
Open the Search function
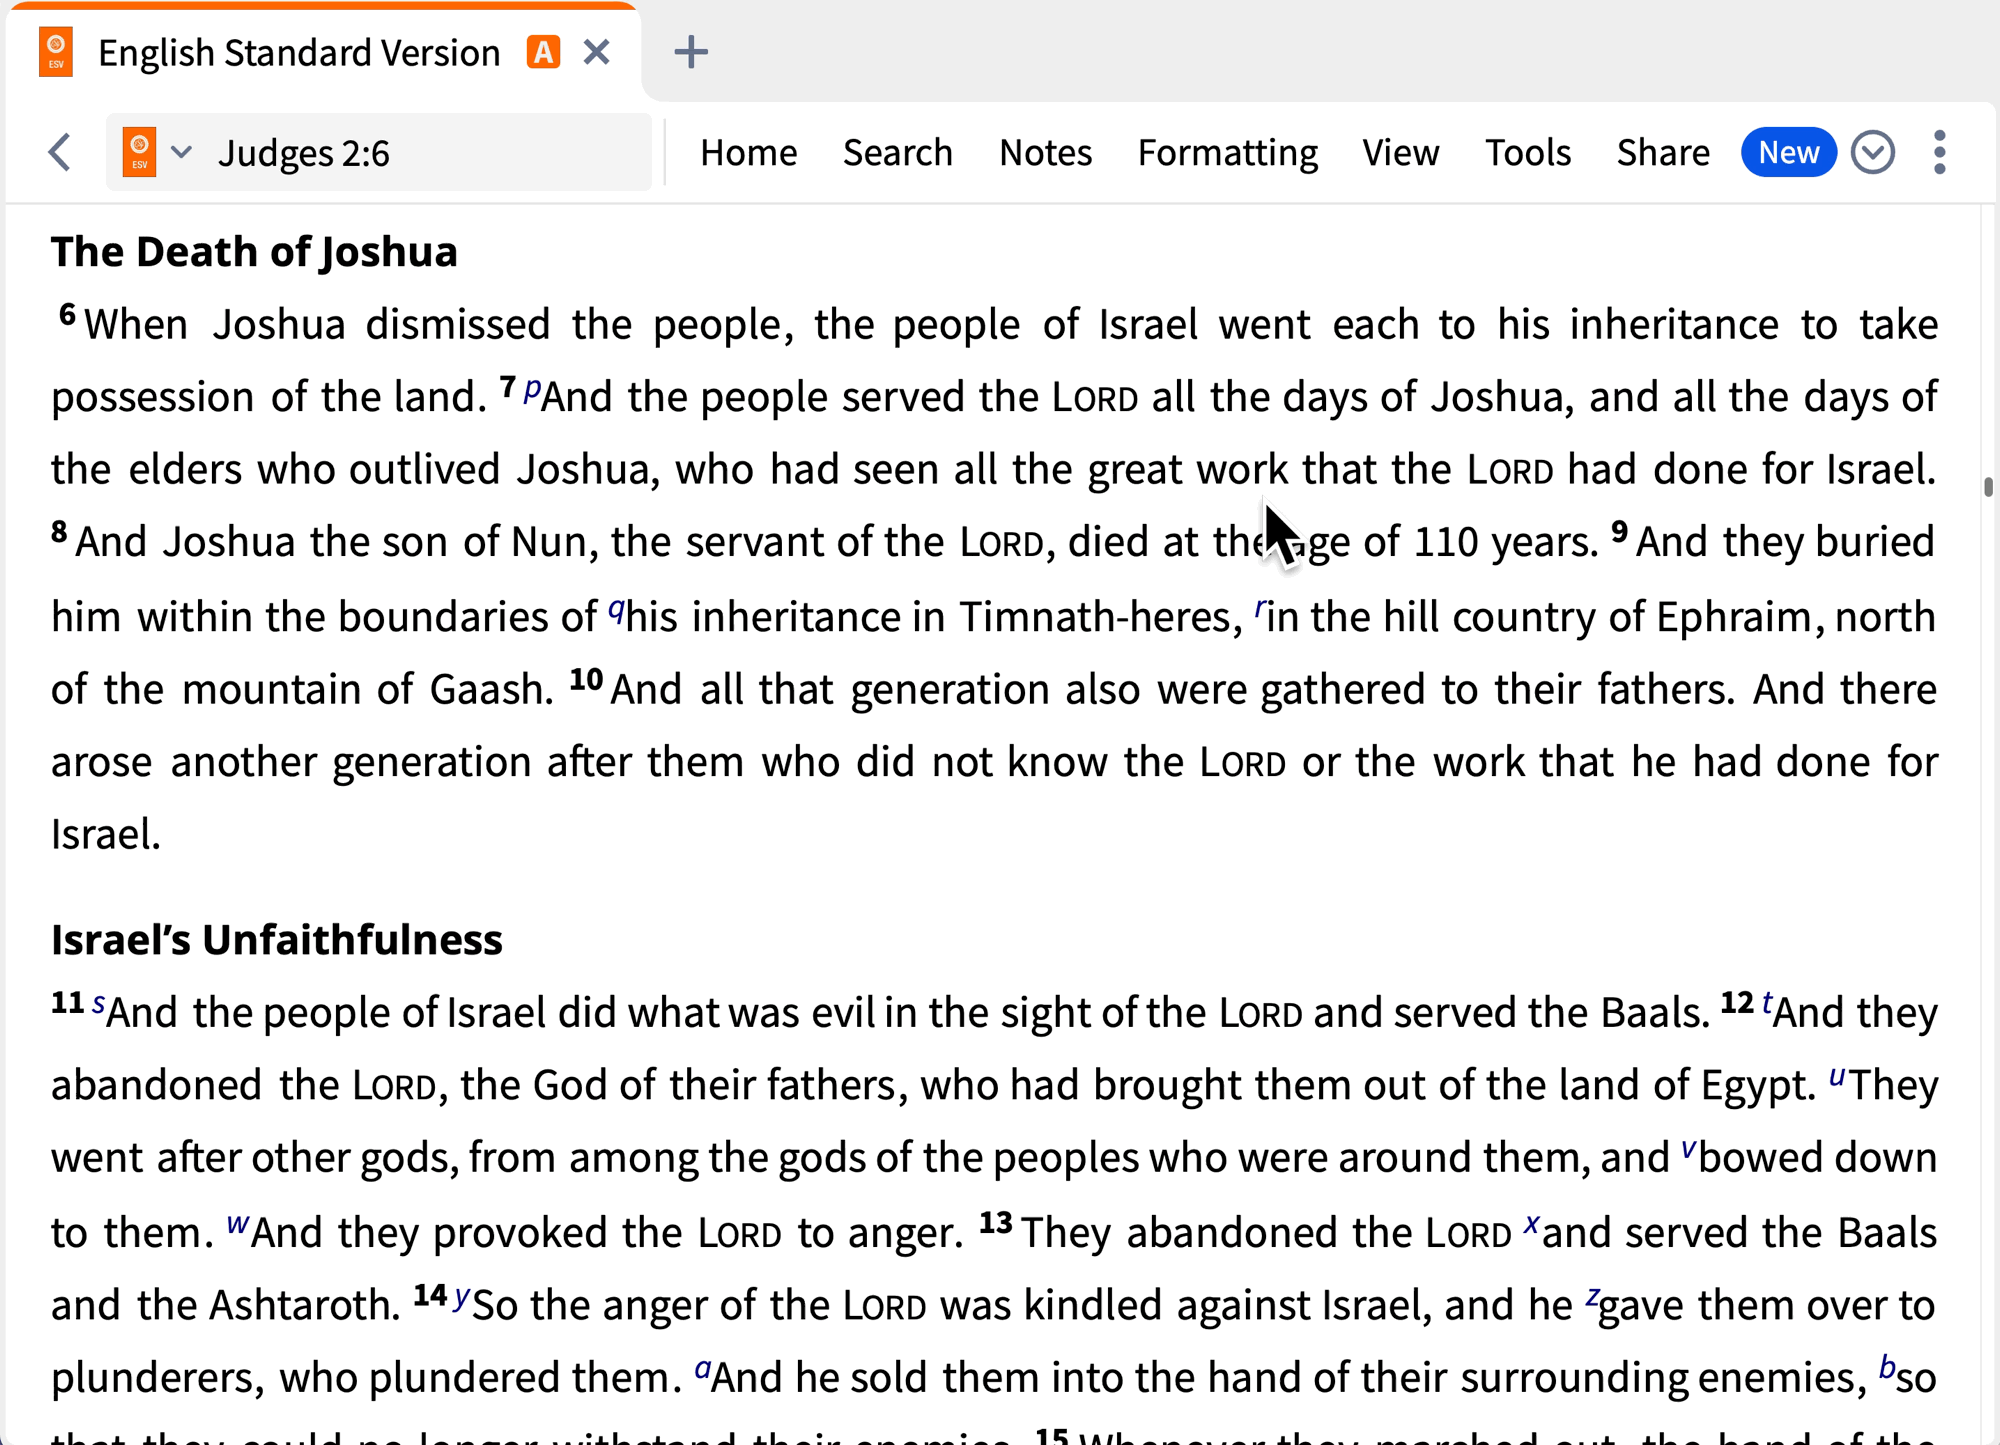(899, 151)
